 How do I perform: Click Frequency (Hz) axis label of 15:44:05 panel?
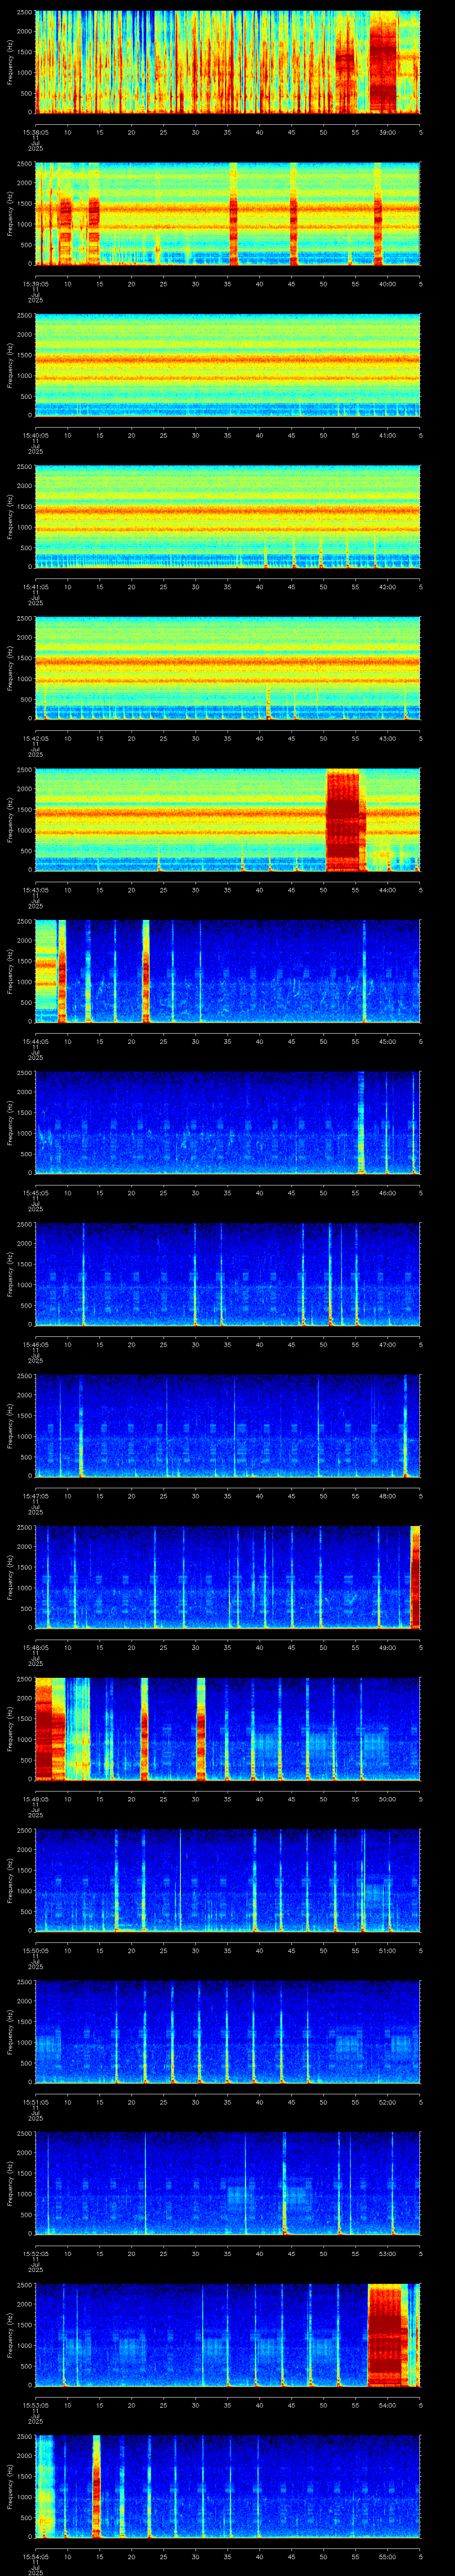click(10, 971)
